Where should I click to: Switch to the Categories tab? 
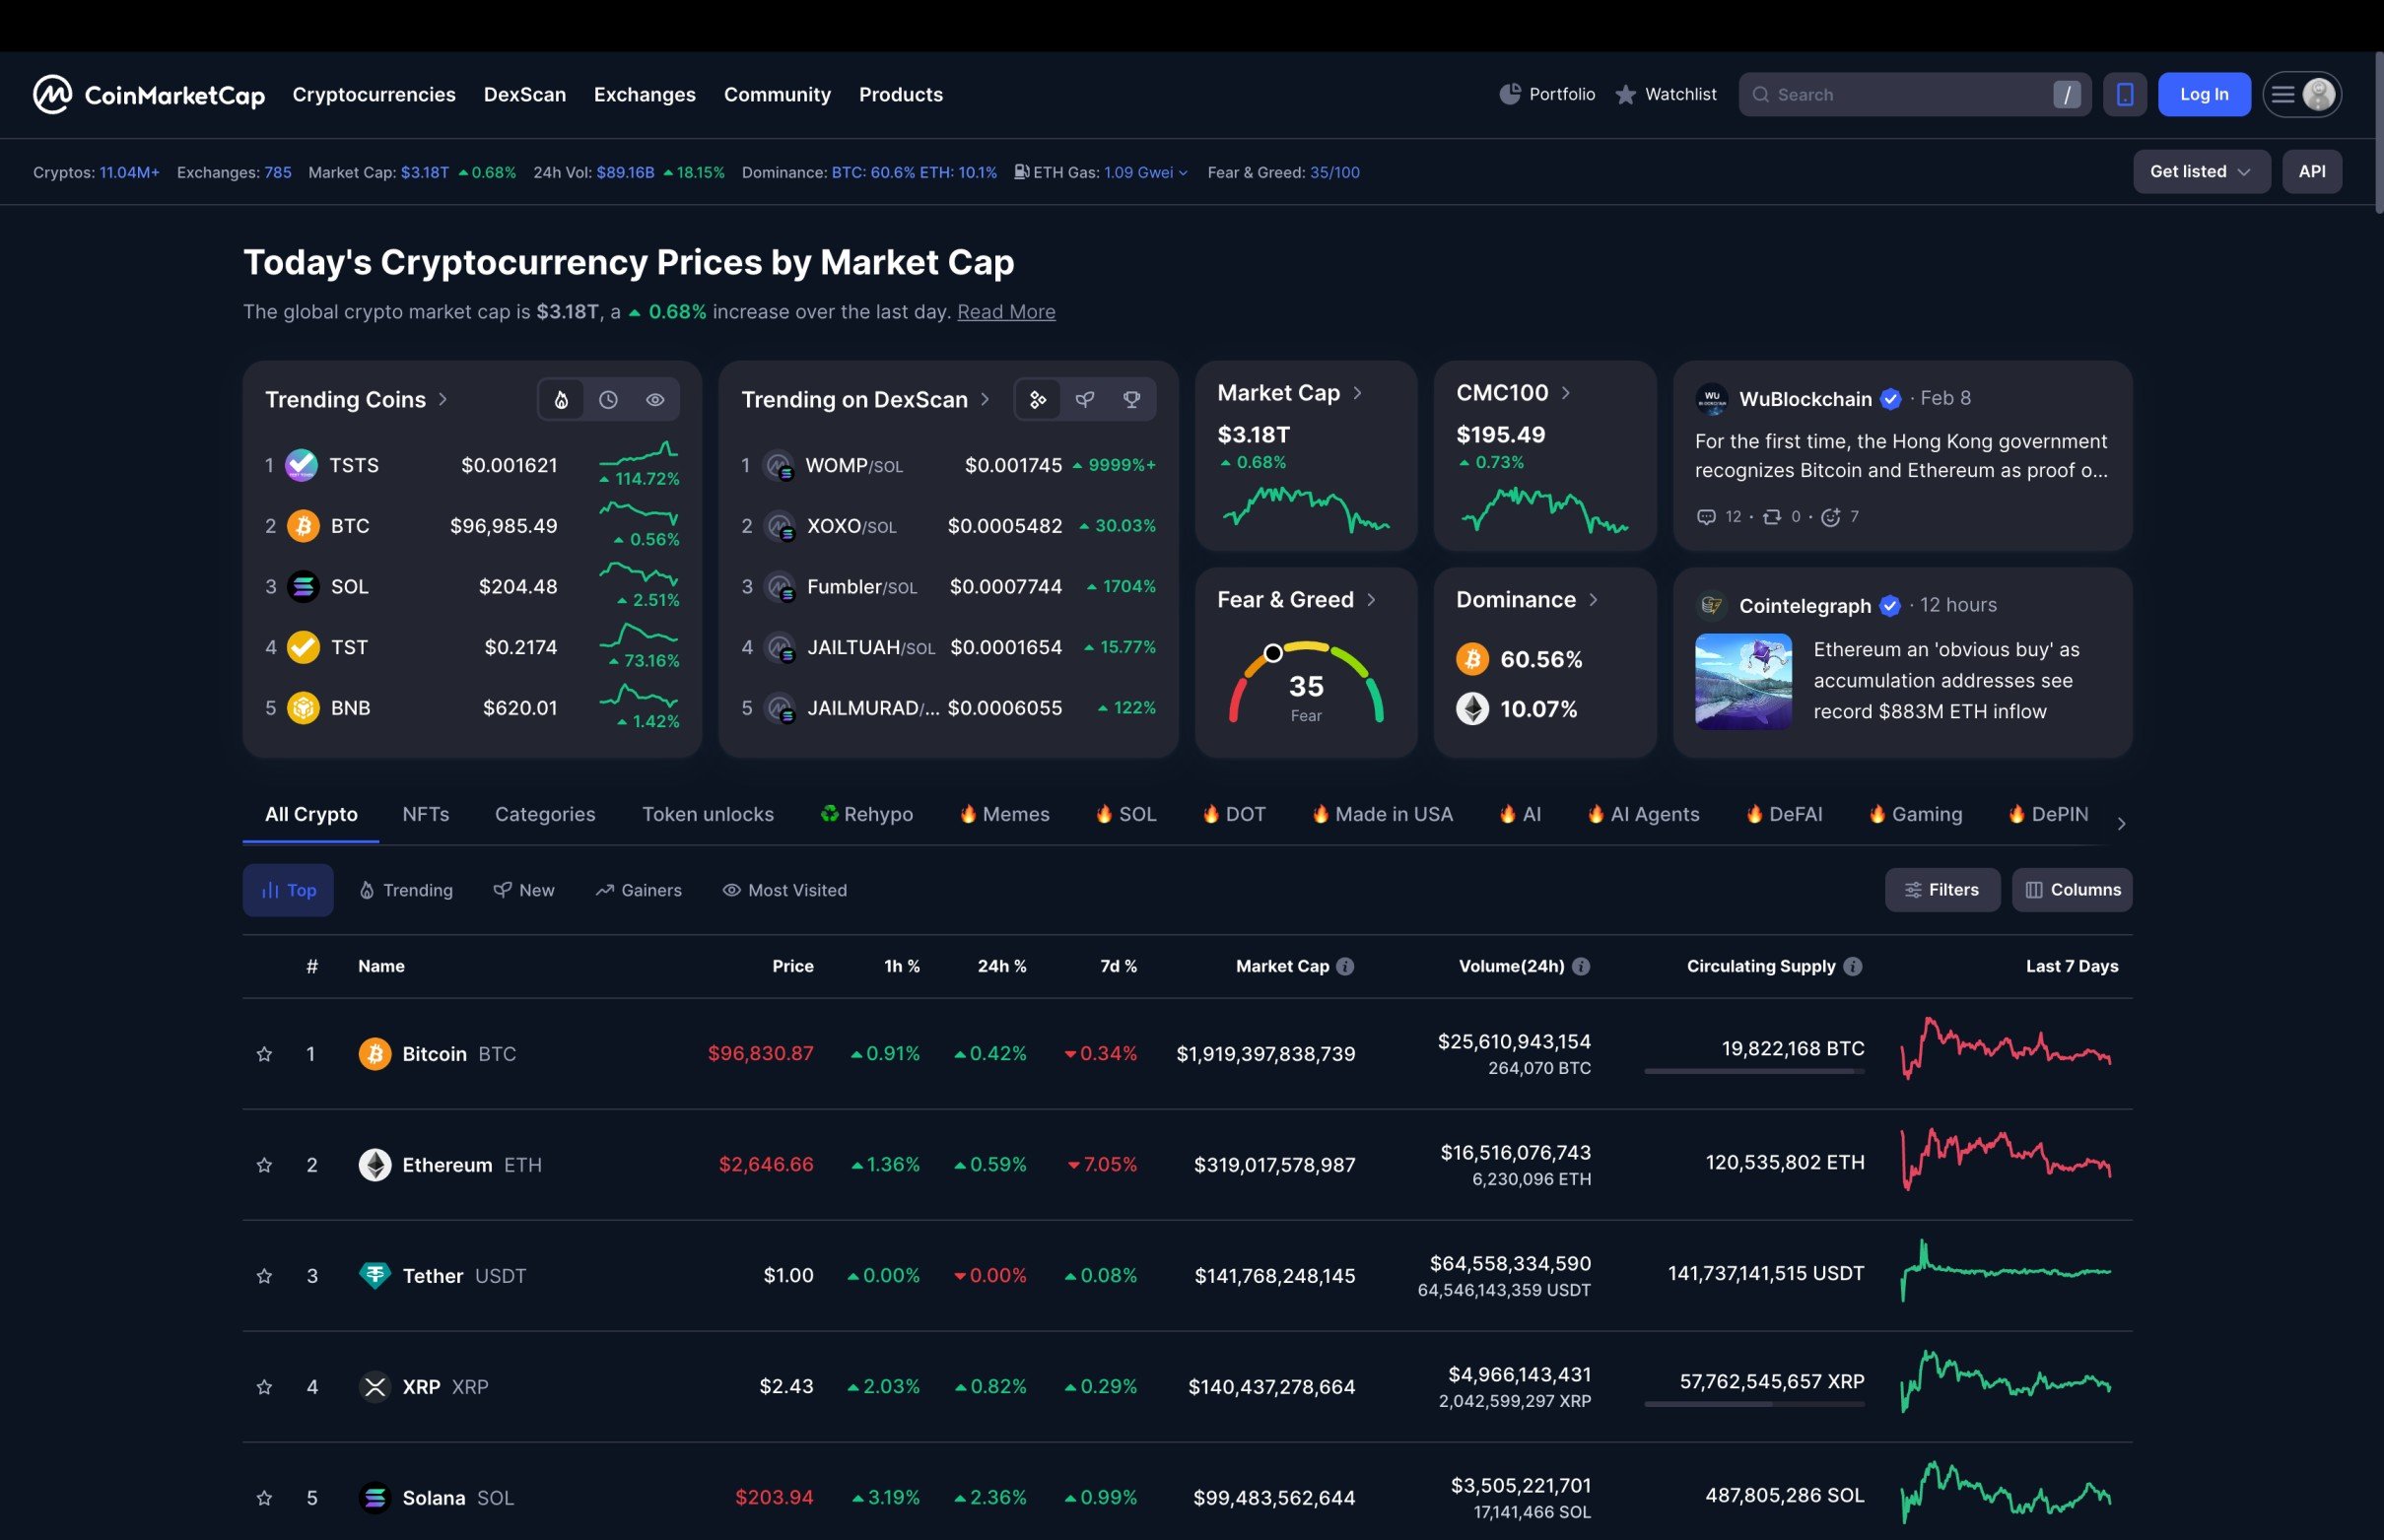[545, 814]
